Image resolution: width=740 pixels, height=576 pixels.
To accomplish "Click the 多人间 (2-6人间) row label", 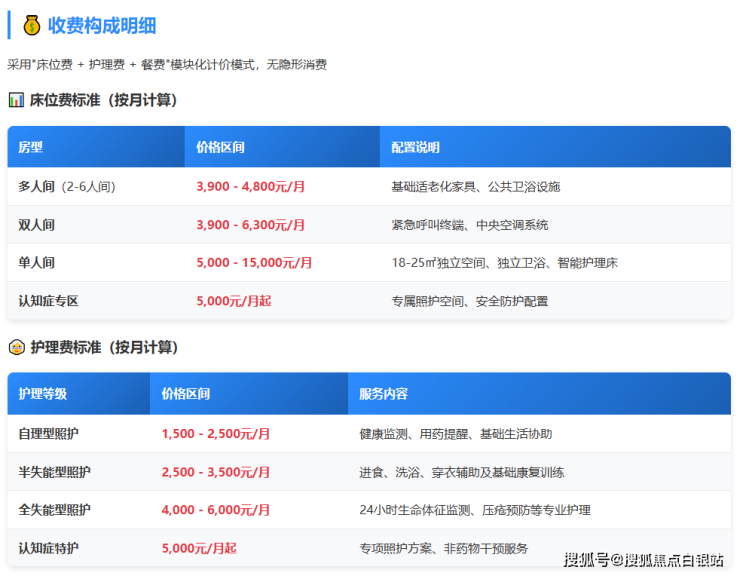I will [x=67, y=186].
